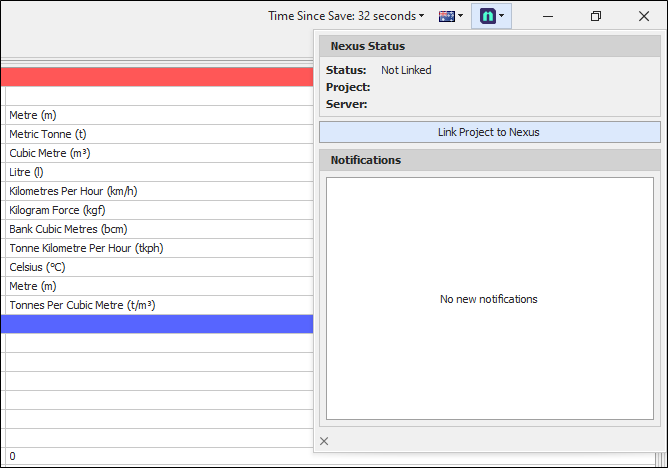Select Kilometres Per Hour (km/h) row

pyautogui.click(x=73, y=191)
